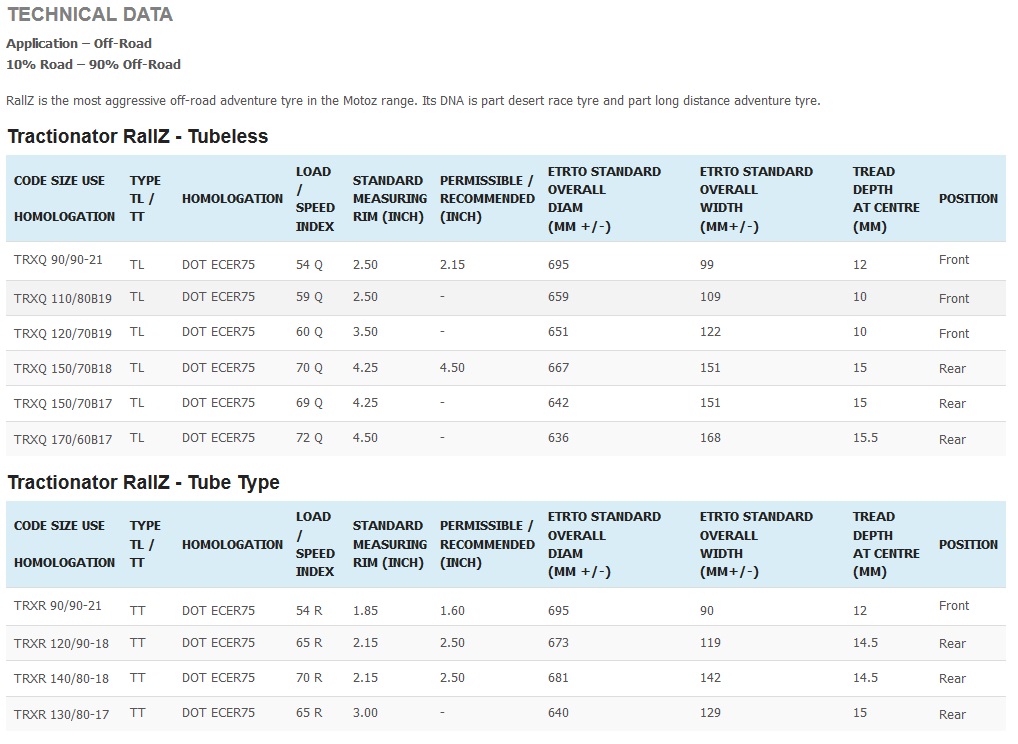Click the standard rim value 1.85
Screen dimensions: 1018x744
[366, 611]
